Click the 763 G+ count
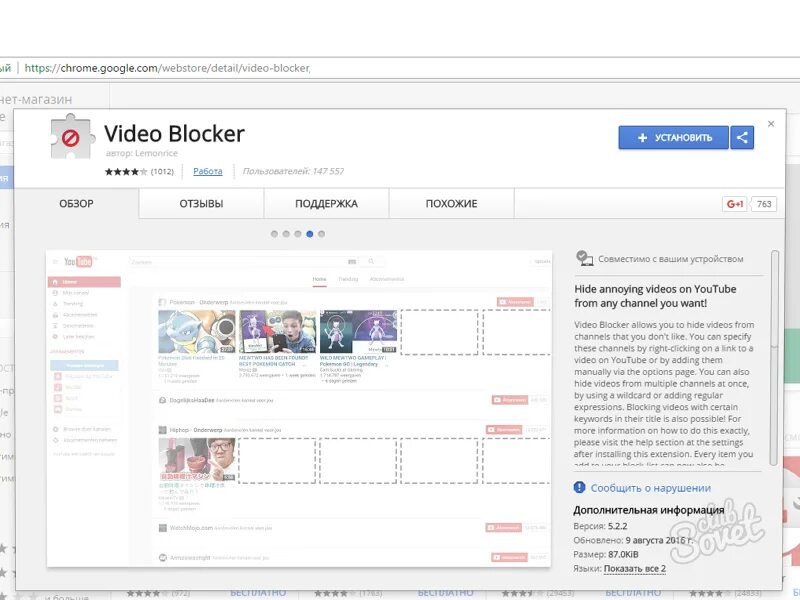 (x=764, y=204)
